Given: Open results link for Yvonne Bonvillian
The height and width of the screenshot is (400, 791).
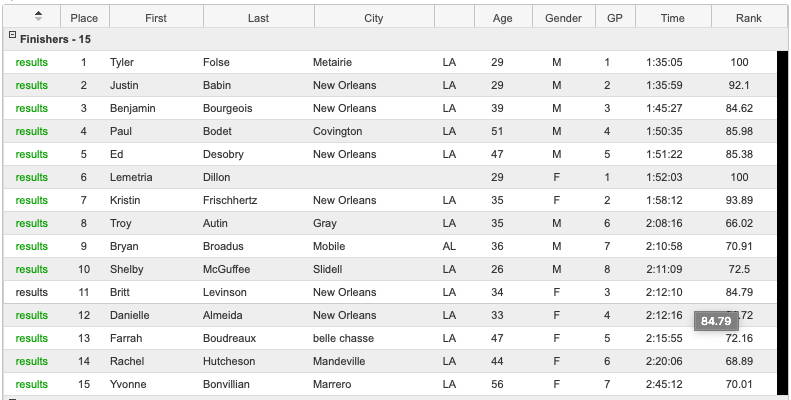Looking at the screenshot, I should [x=32, y=384].
